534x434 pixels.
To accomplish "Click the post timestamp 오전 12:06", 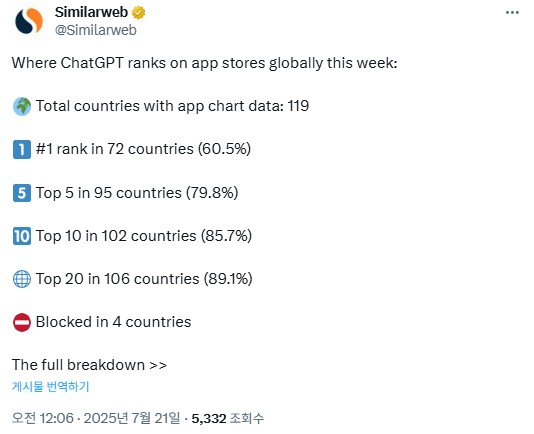I will 43,418.
